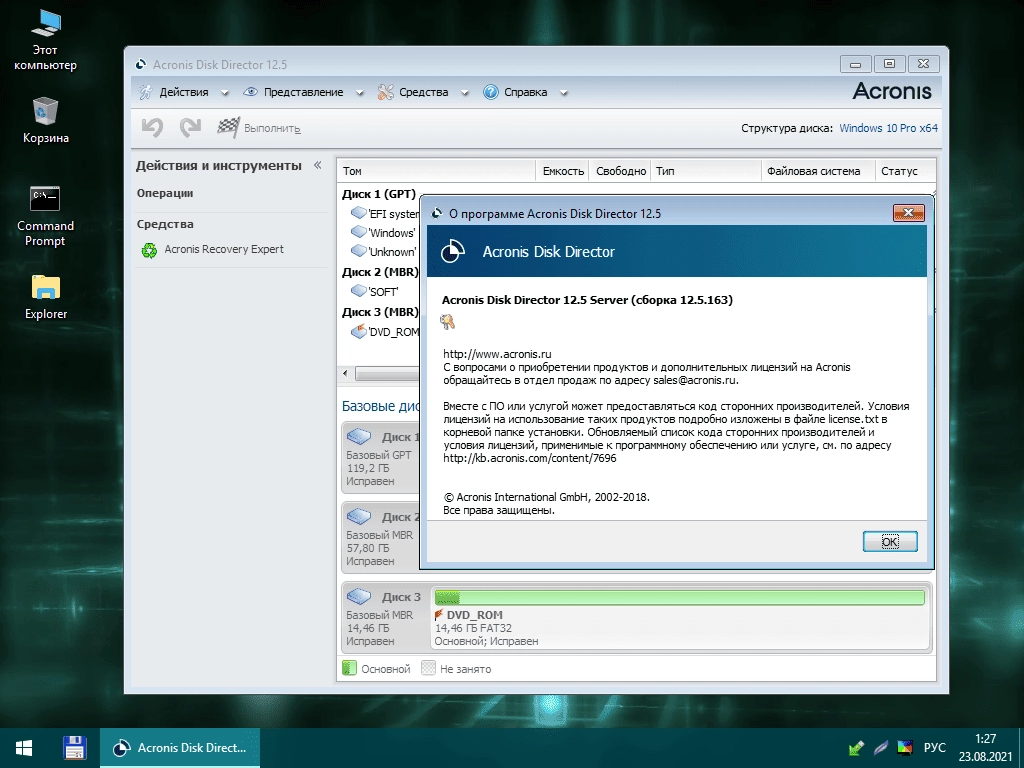1024x768 pixels.
Task: Click Диск 1 disk icon in lower panel
Action: click(x=359, y=436)
